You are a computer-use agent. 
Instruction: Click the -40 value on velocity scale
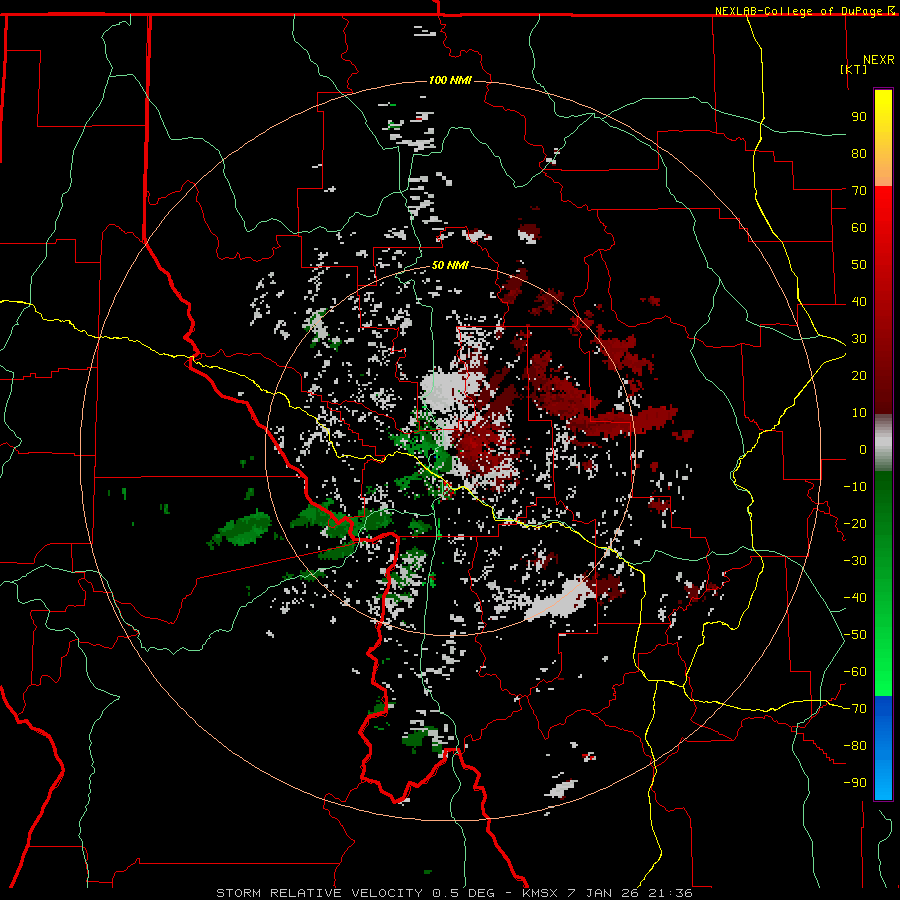pyautogui.click(x=855, y=598)
